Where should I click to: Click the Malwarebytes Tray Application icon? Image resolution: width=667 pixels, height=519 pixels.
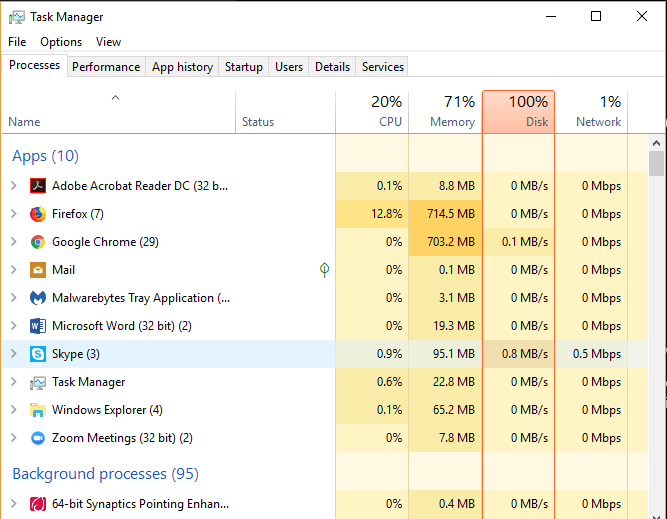(38, 298)
